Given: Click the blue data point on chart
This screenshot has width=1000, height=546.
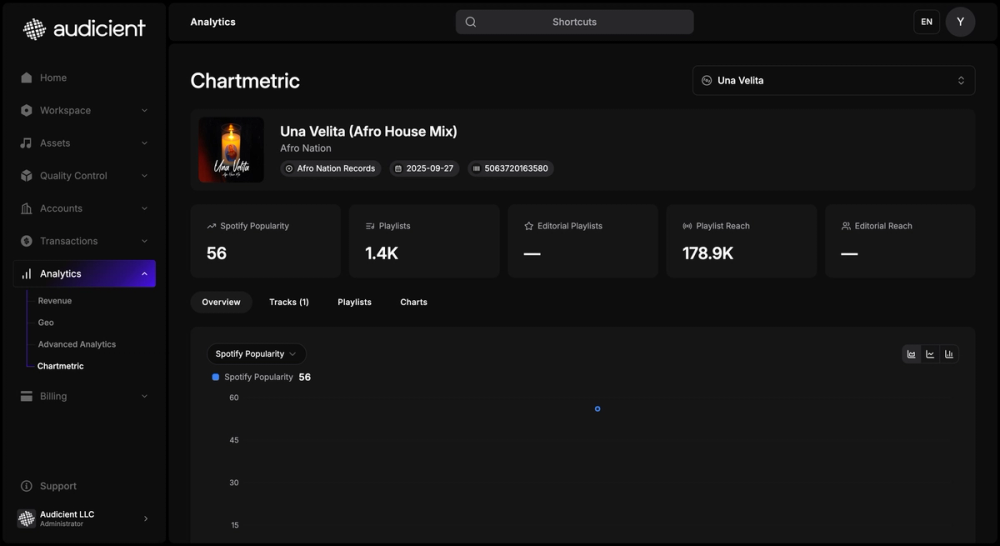Looking at the screenshot, I should pyautogui.click(x=598, y=409).
